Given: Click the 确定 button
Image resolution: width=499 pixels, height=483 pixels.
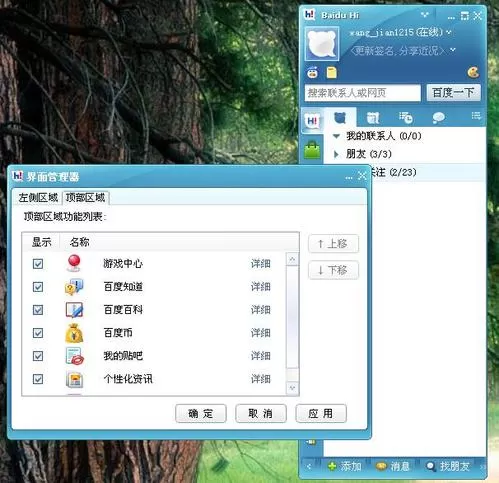Looking at the screenshot, I should (x=201, y=414).
